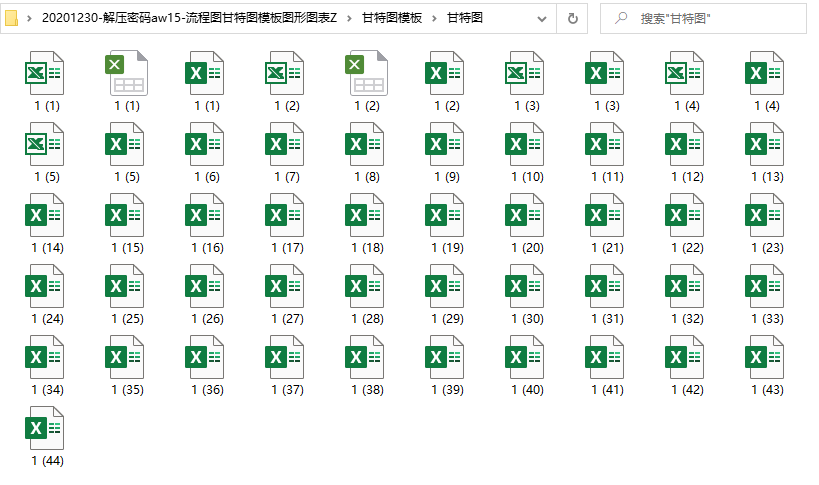819x485 pixels.
Task: Navigate to 甘特图模板 breadcrumb folder
Action: pos(392,18)
